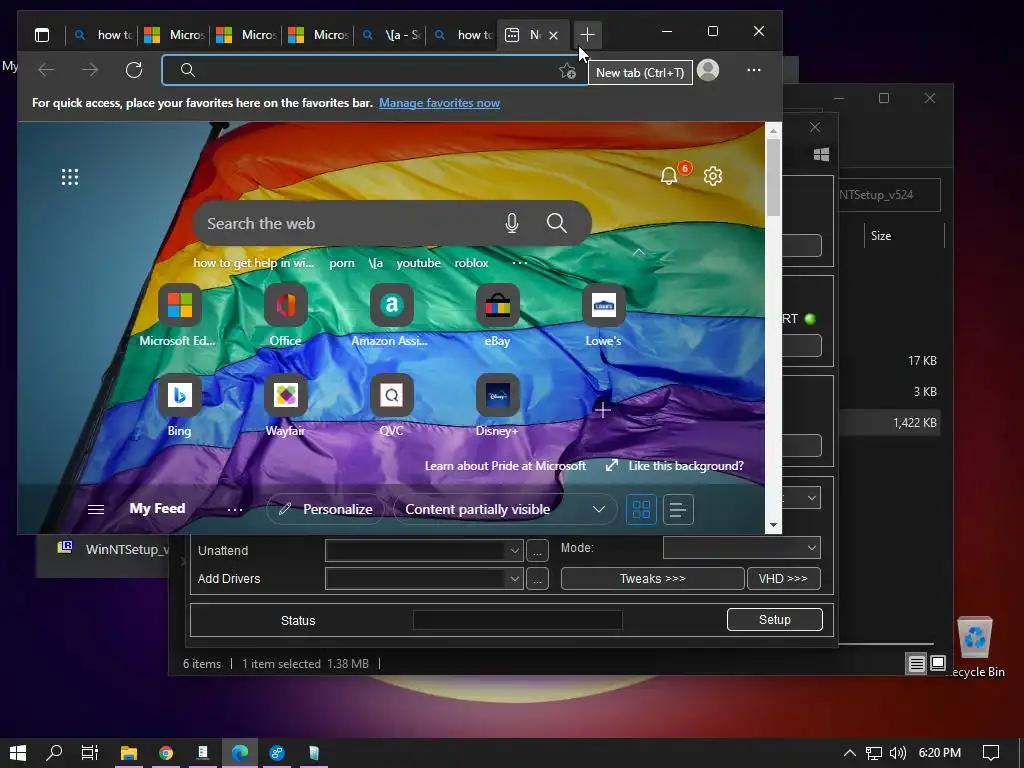1024x768 pixels.
Task: Open the Unattend combo box in WinNTSetup
Action: click(x=424, y=551)
